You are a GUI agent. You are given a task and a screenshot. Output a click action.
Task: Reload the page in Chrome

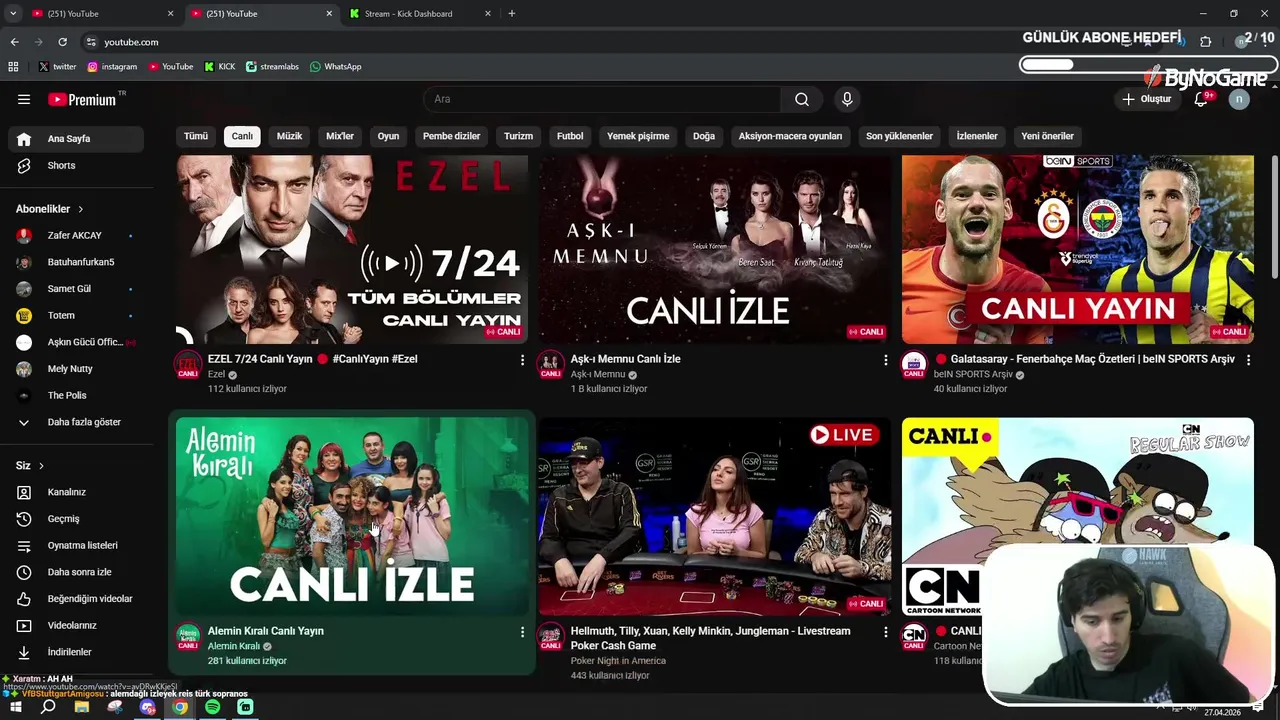click(62, 42)
